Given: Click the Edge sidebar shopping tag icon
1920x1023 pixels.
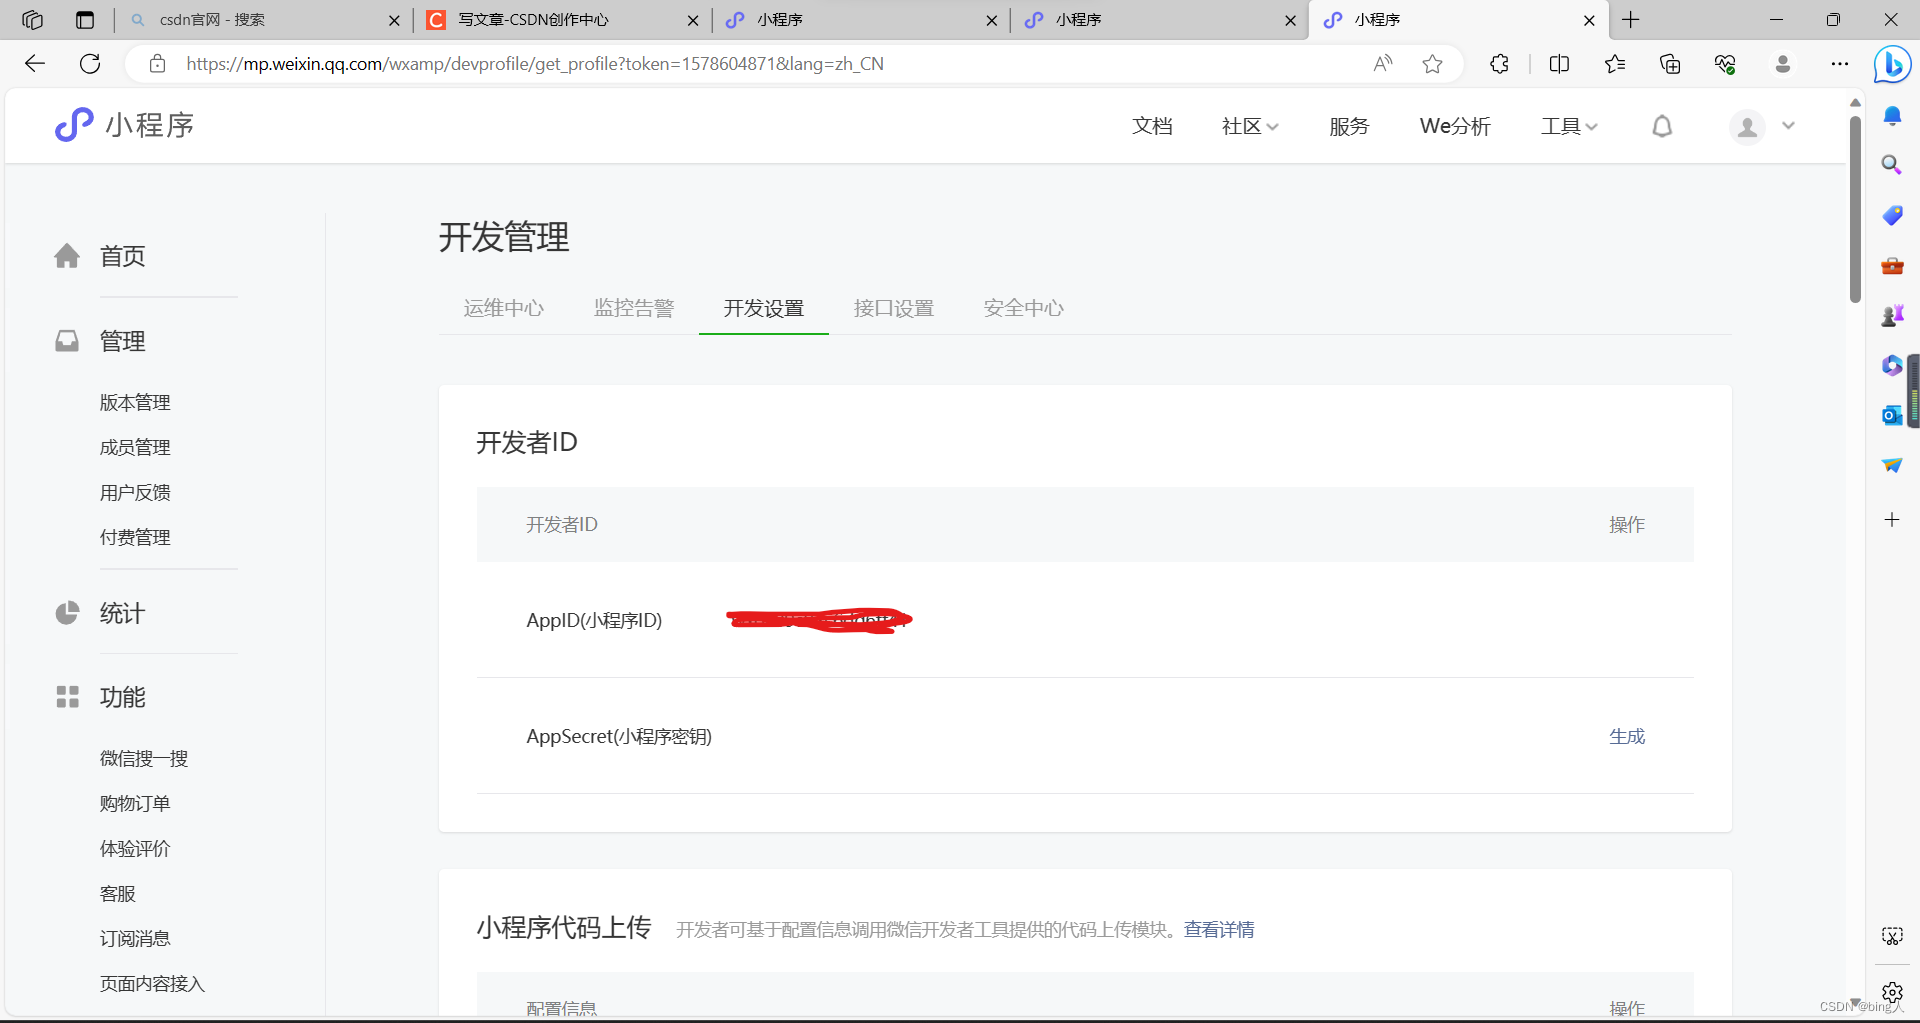Looking at the screenshot, I should click(1892, 215).
